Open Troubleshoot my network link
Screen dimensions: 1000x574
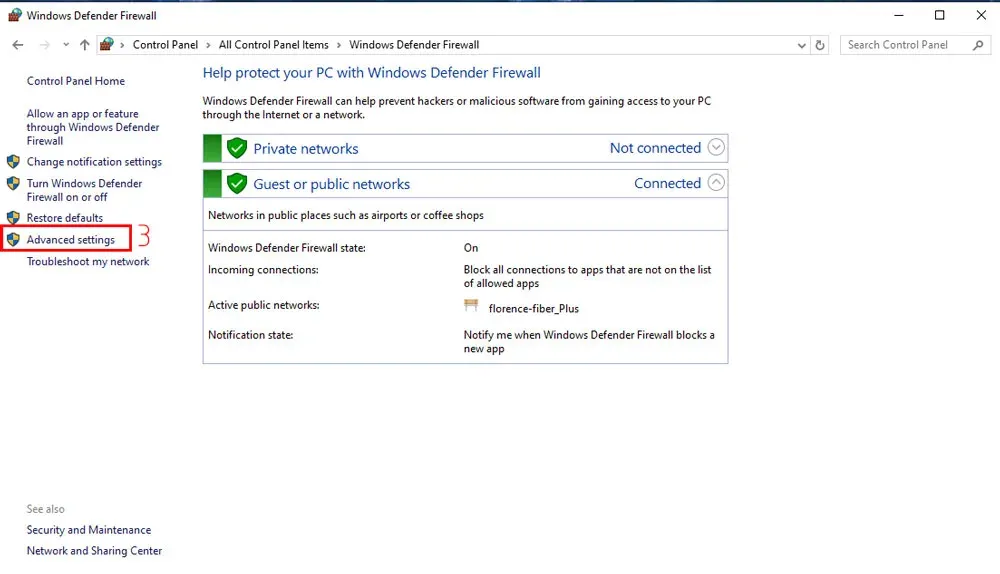click(x=88, y=261)
